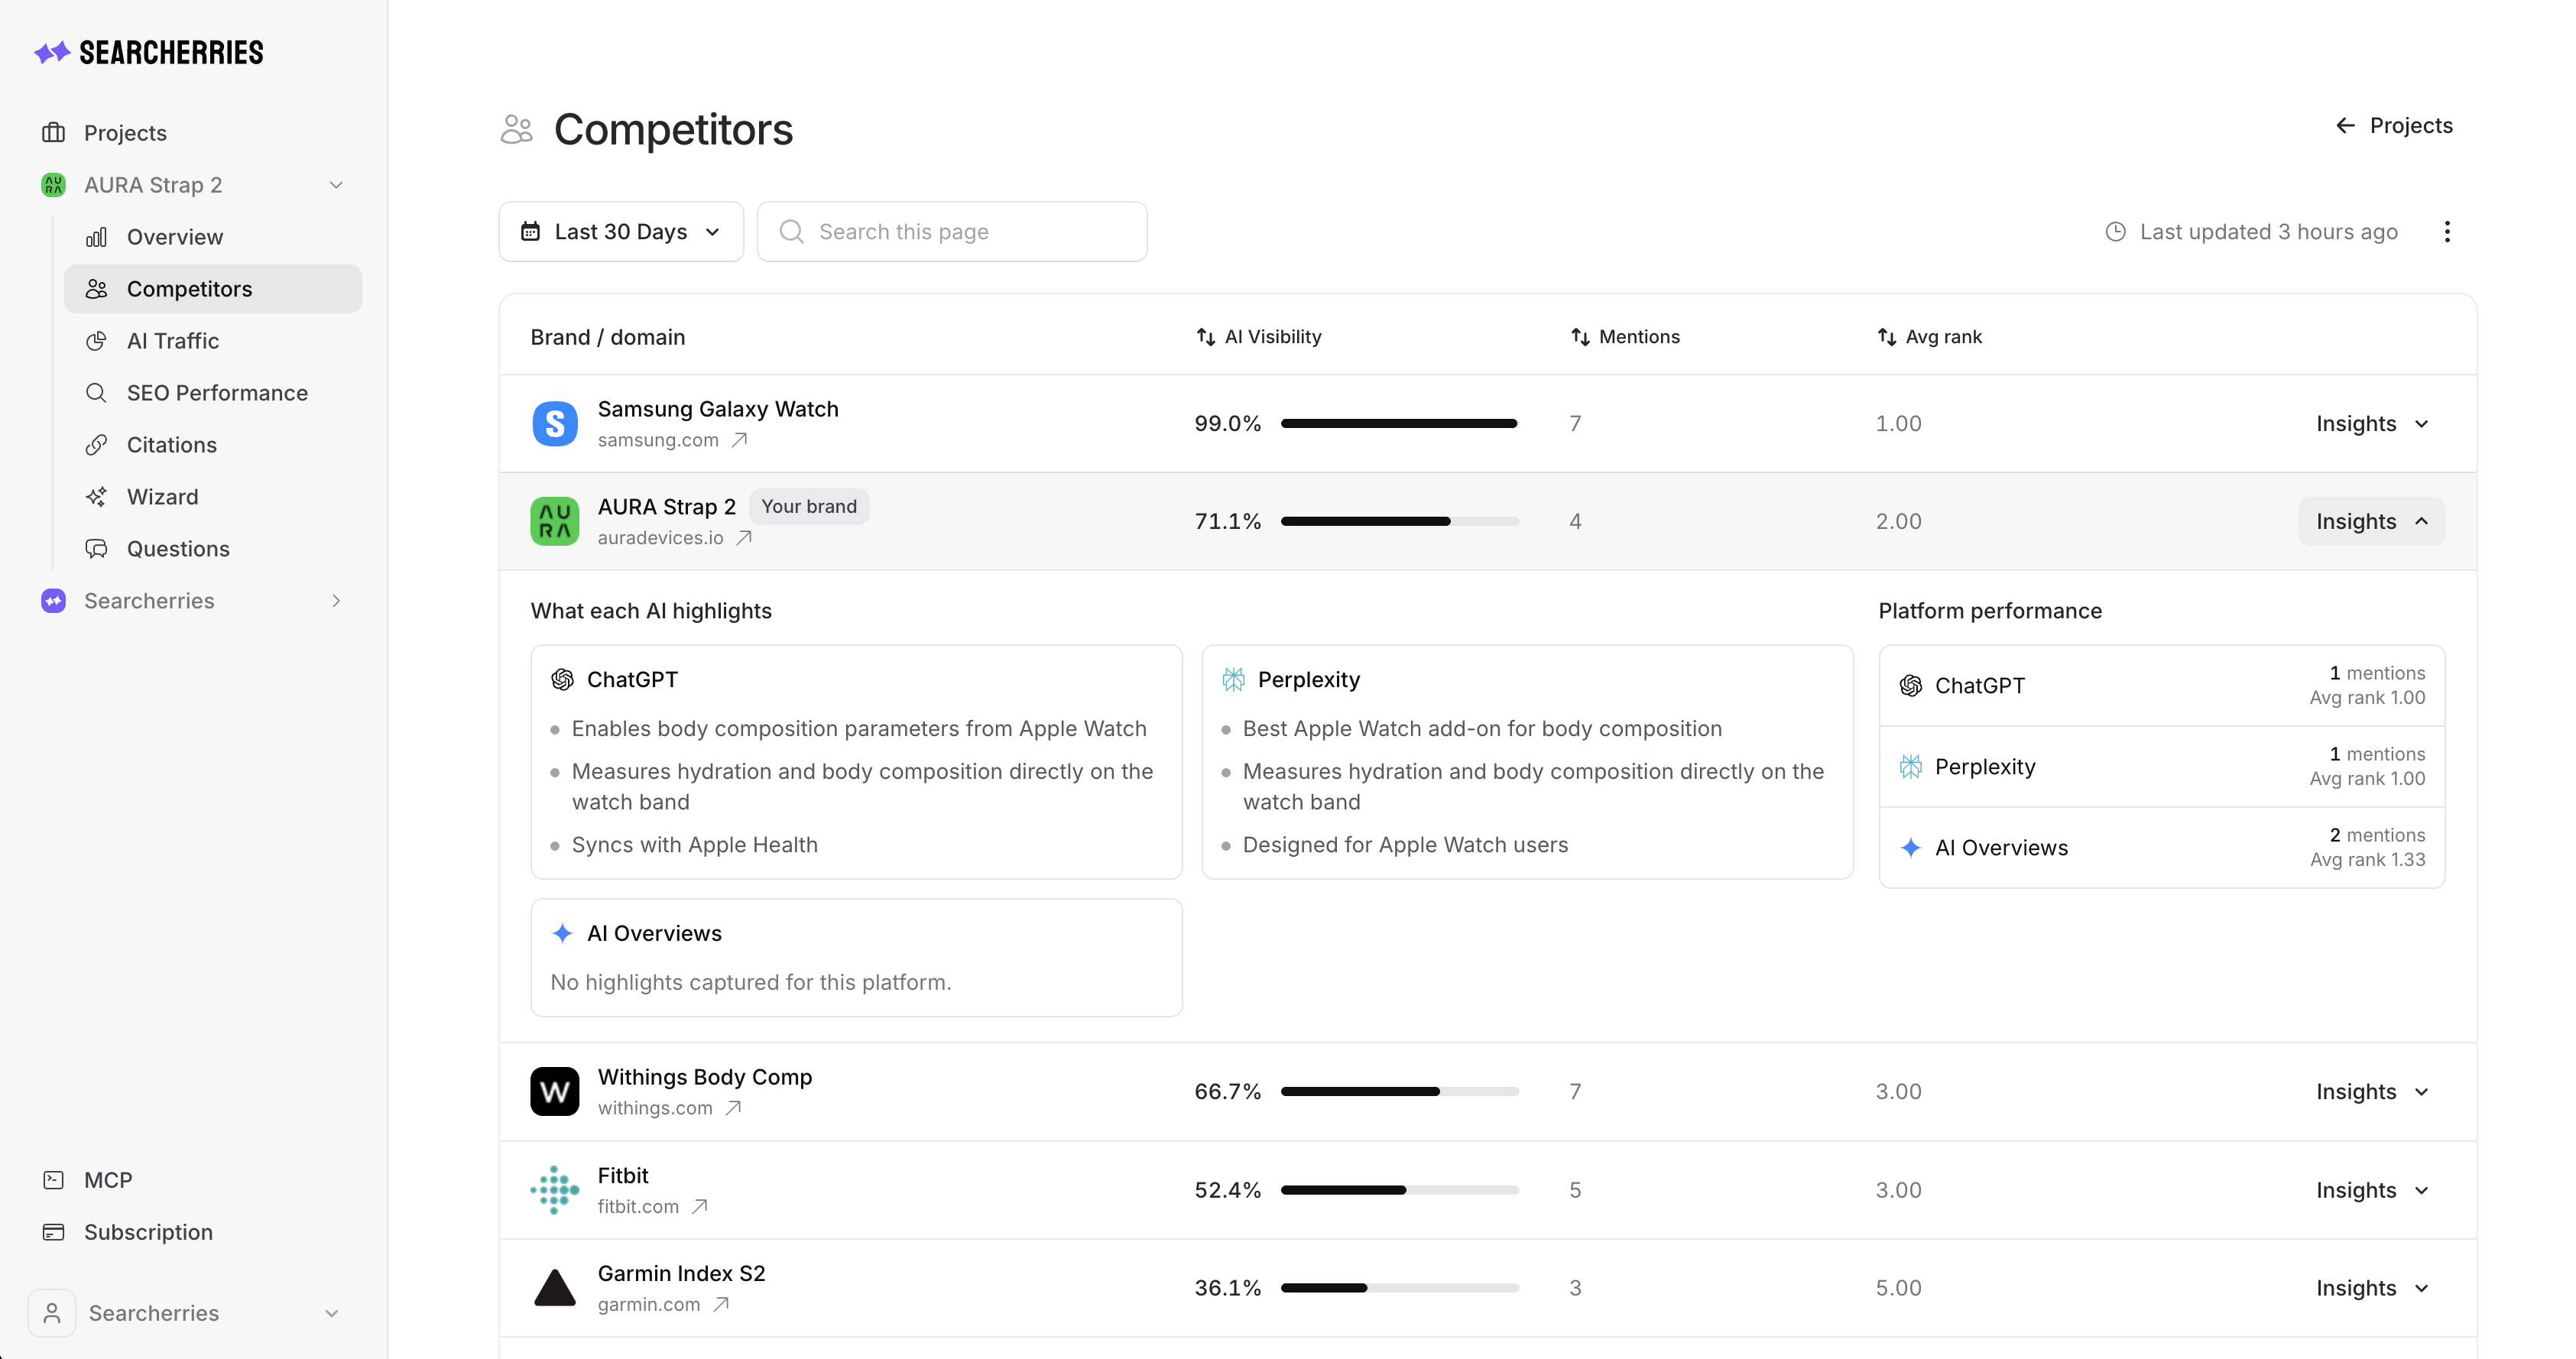
Task: Click the Overview bar chart icon
Action: (96, 237)
